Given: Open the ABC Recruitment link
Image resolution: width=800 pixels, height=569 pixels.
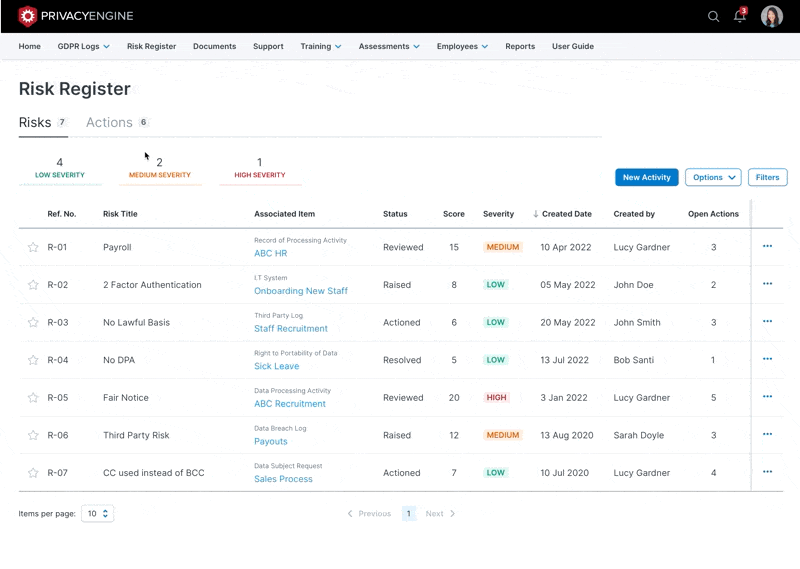Looking at the screenshot, I should click(x=290, y=404).
